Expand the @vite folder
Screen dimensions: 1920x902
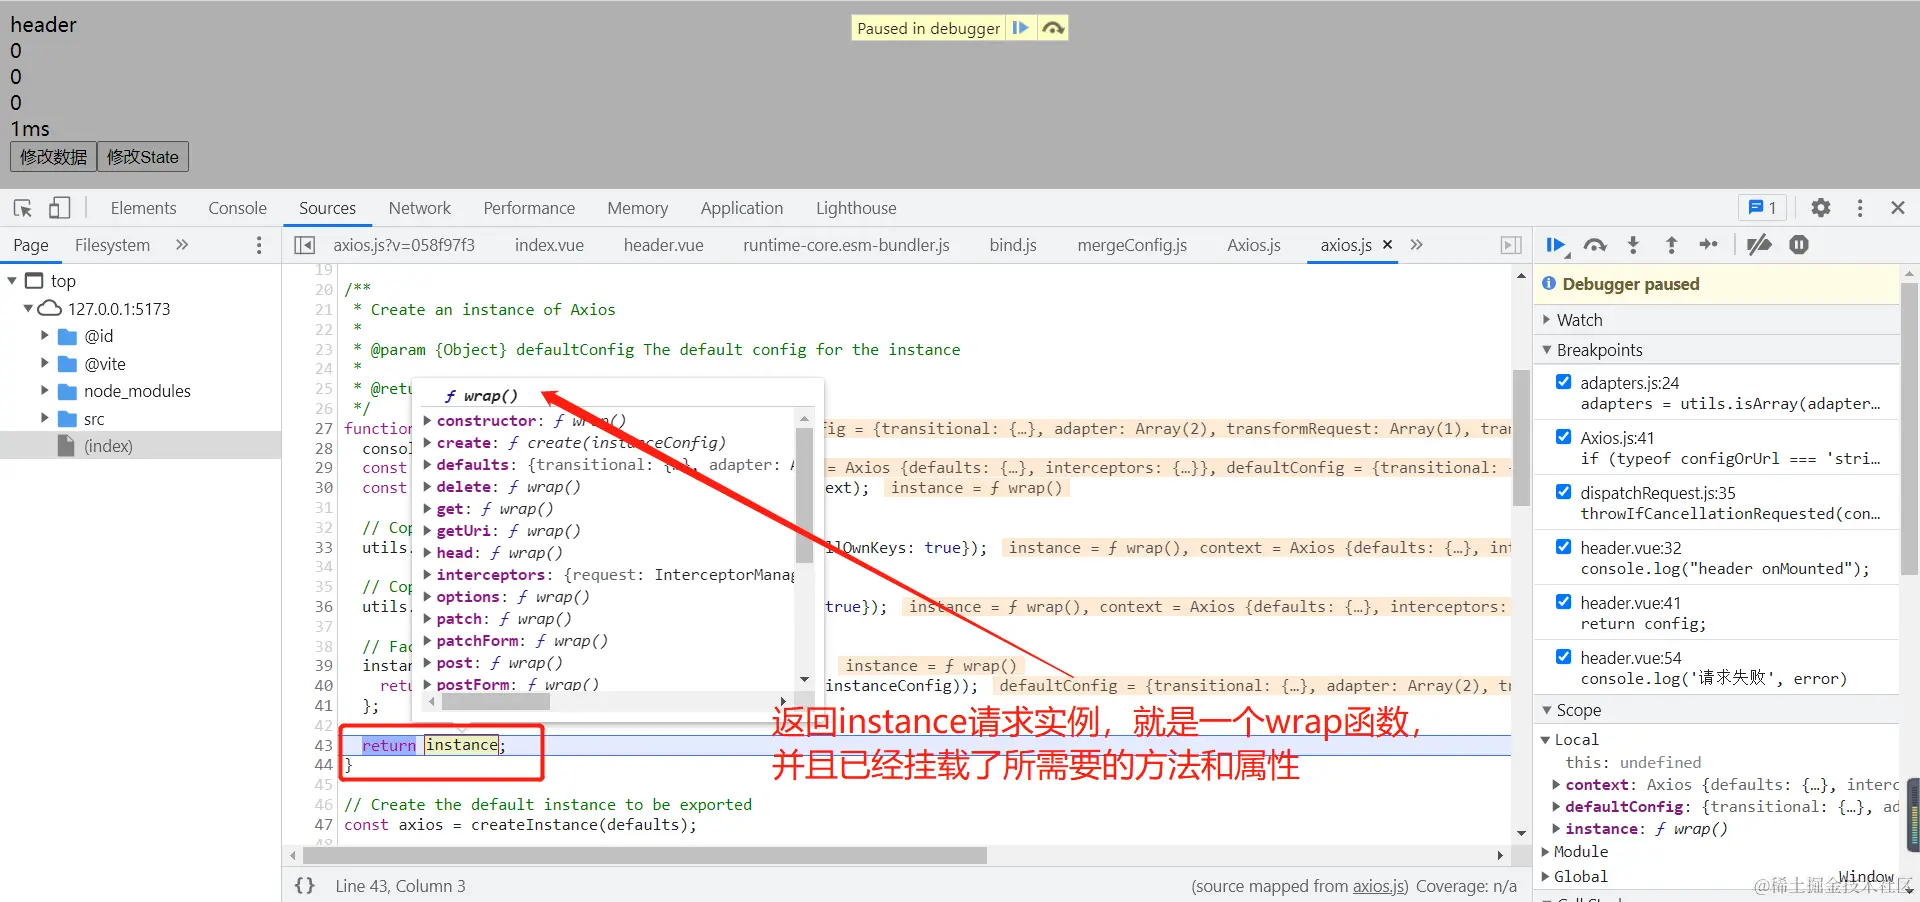(x=44, y=364)
